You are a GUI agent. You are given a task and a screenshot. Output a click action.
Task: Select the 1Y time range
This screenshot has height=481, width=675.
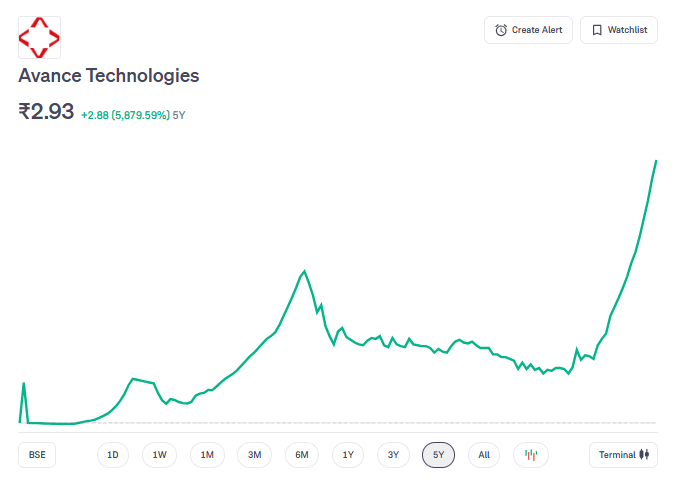point(348,455)
